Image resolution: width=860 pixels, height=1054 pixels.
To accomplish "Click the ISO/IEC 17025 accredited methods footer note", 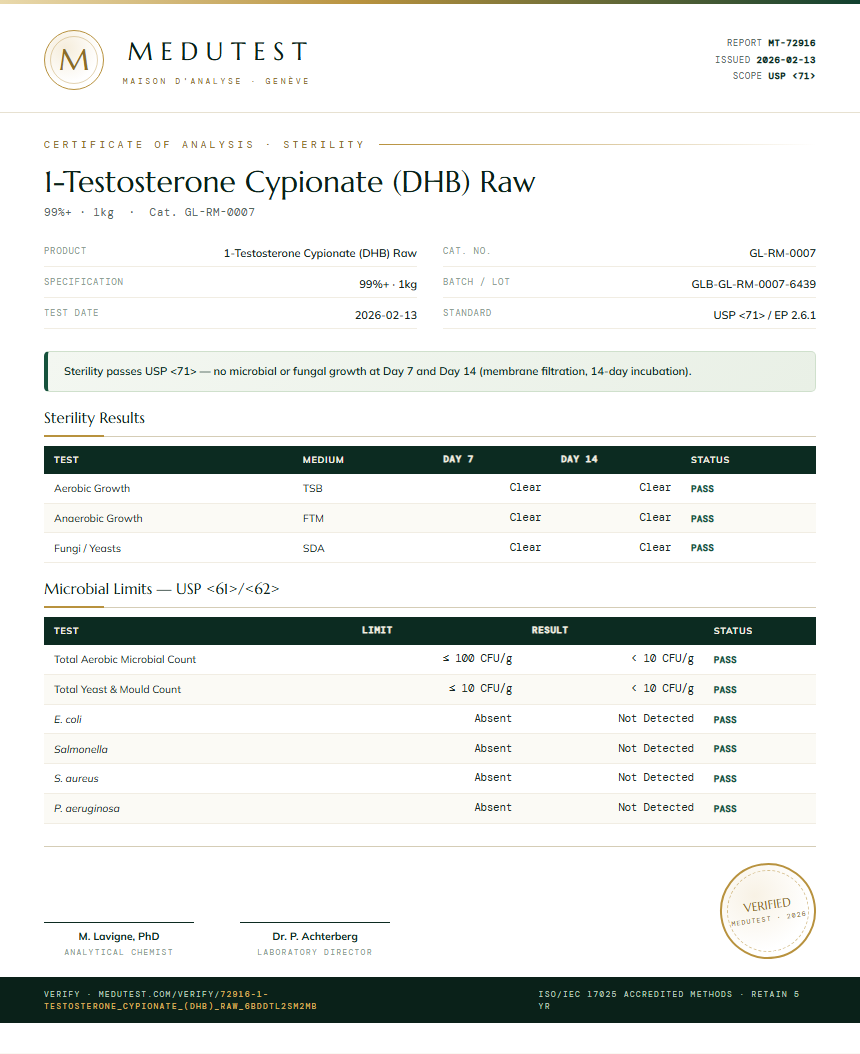I will pos(669,1000).
